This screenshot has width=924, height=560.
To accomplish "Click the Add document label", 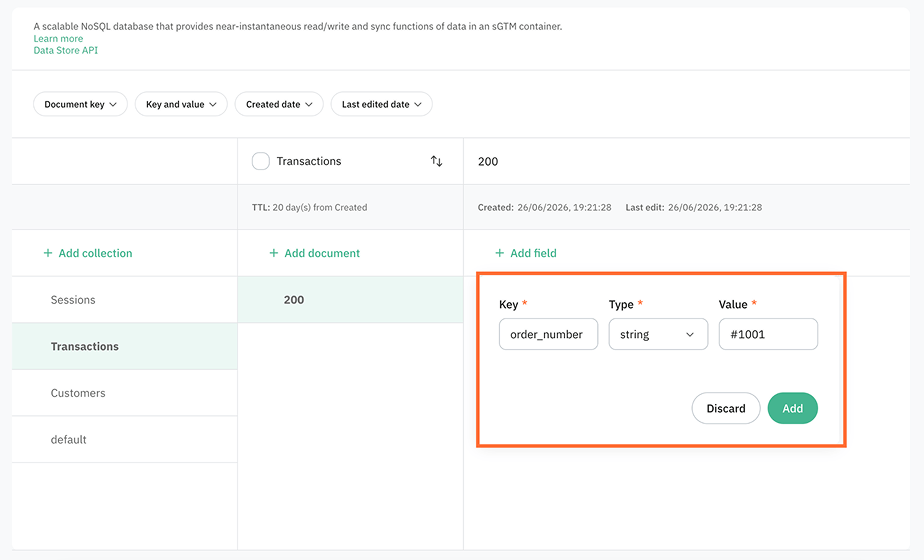I will point(322,253).
